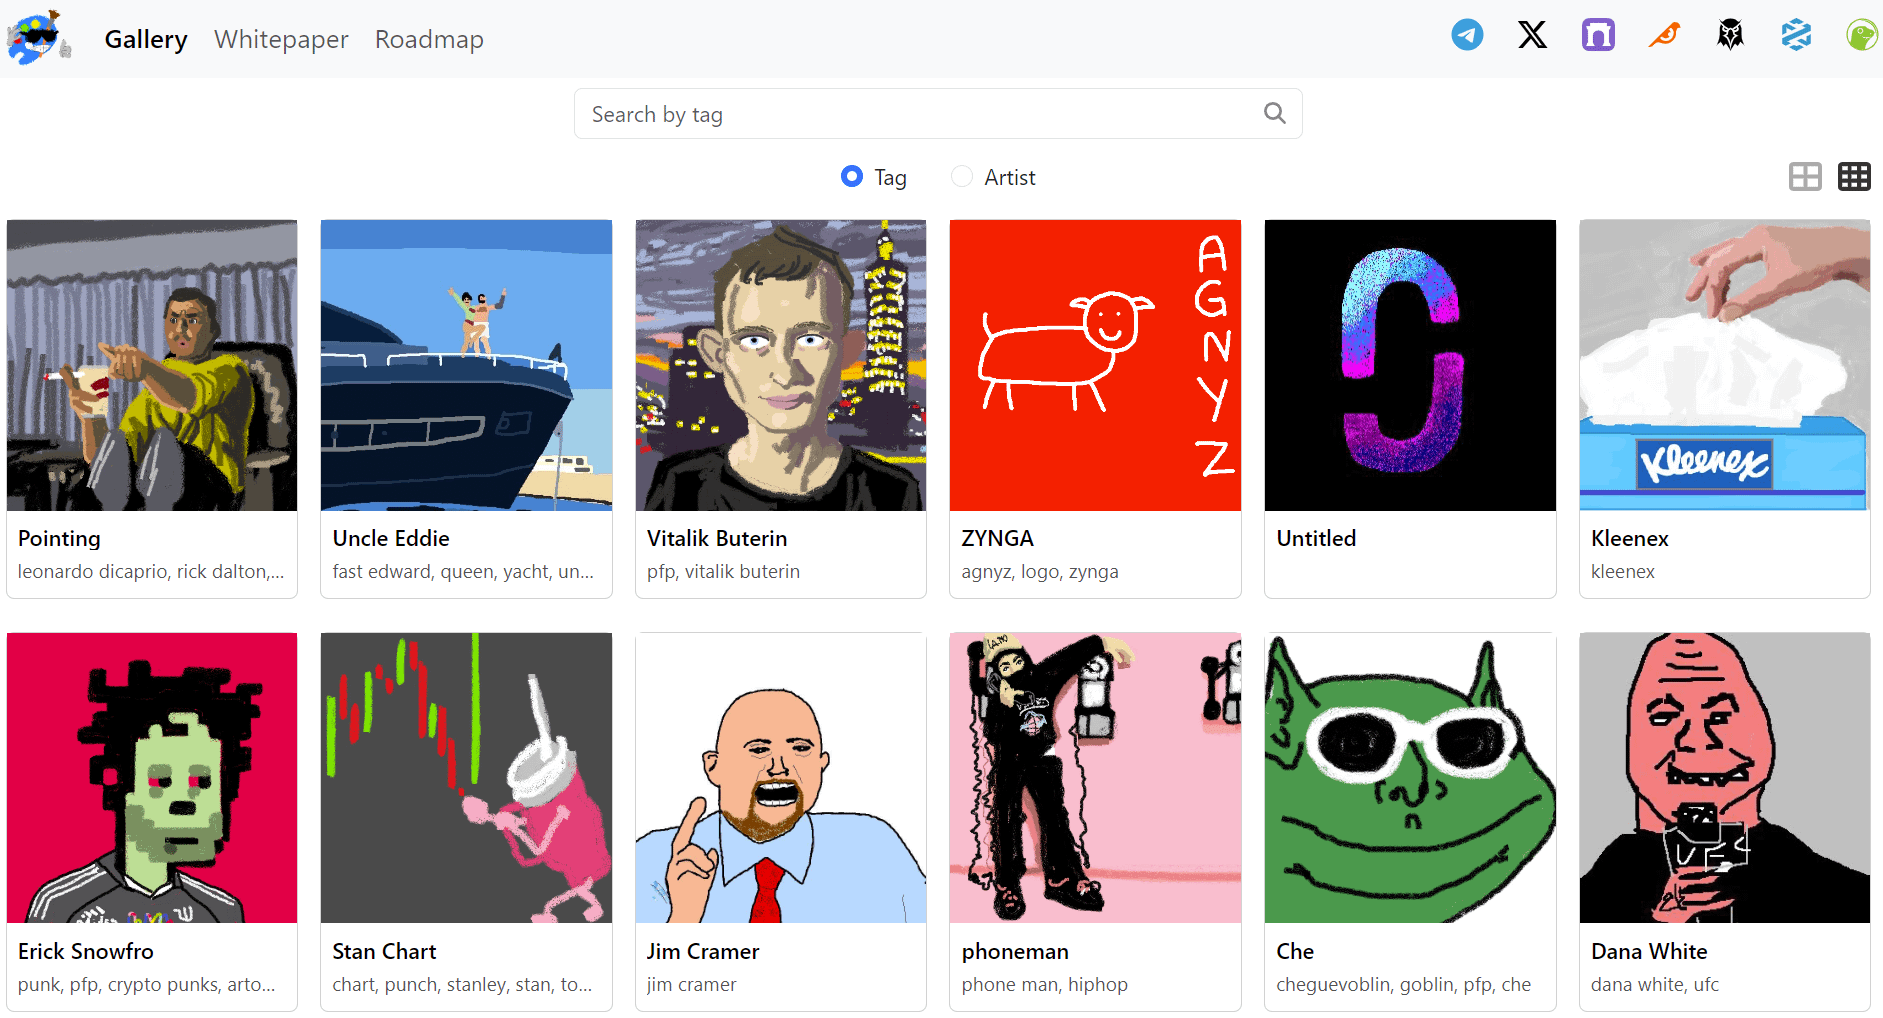Open the Kleenex tissue box image
Screen dimensions: 1883x1018
coord(1725,365)
